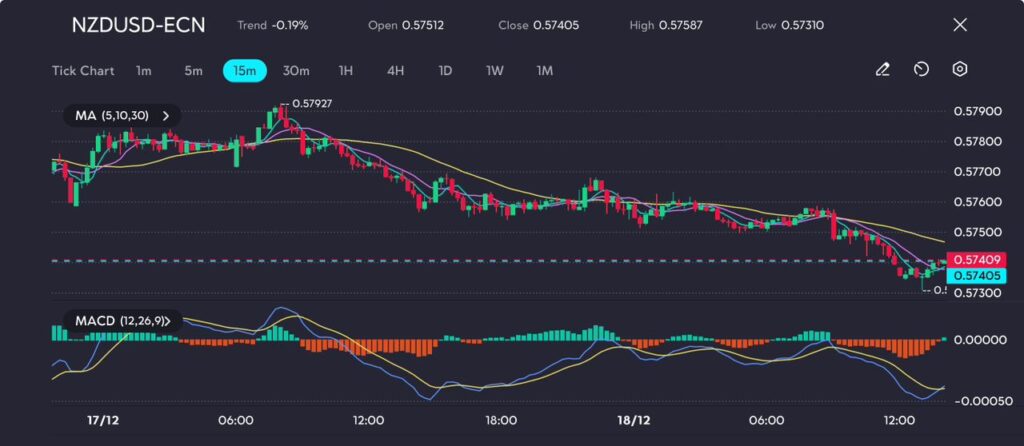This screenshot has height=446, width=1024.
Task: Open the drawing pencil tool
Action: (882, 70)
